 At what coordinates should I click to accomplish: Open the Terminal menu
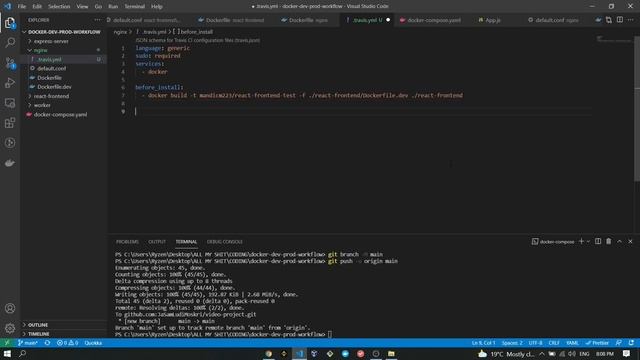tap(135, 7)
